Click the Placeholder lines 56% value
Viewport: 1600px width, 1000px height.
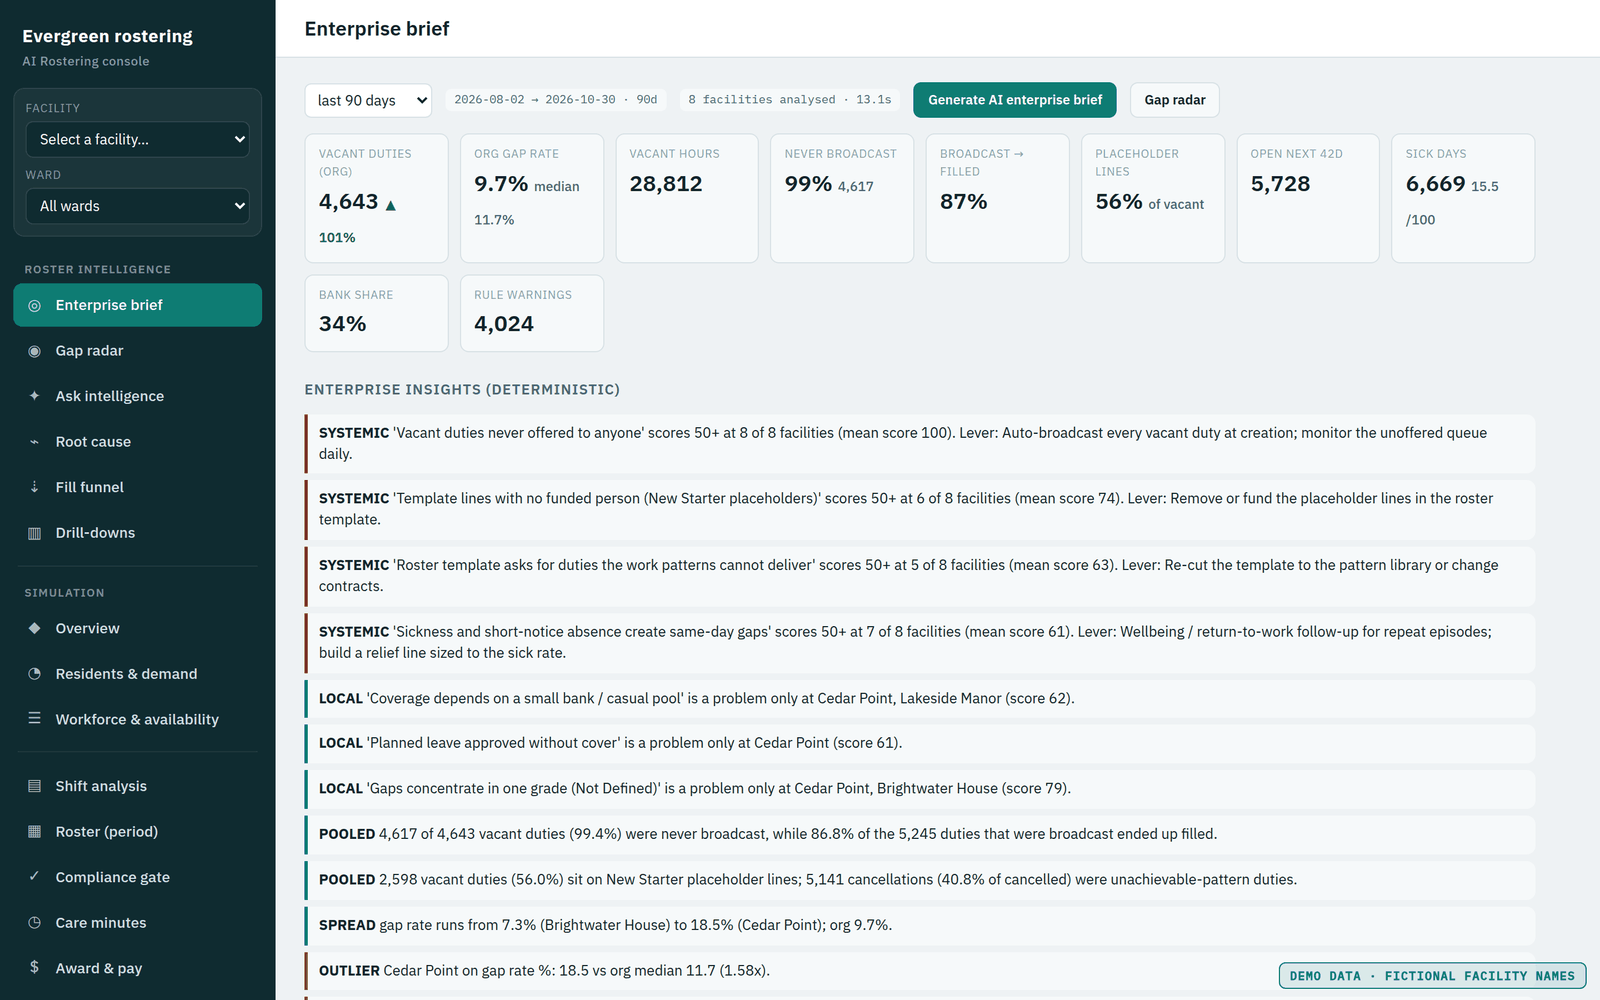coord(1119,202)
